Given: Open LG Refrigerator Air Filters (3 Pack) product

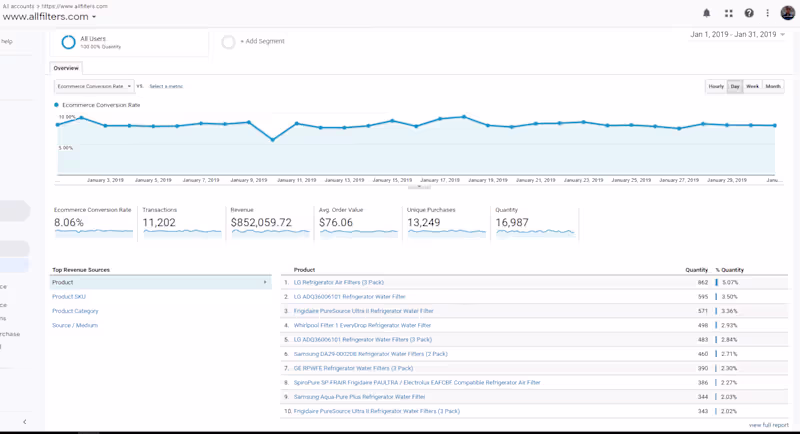Looking at the screenshot, I should (x=339, y=283).
